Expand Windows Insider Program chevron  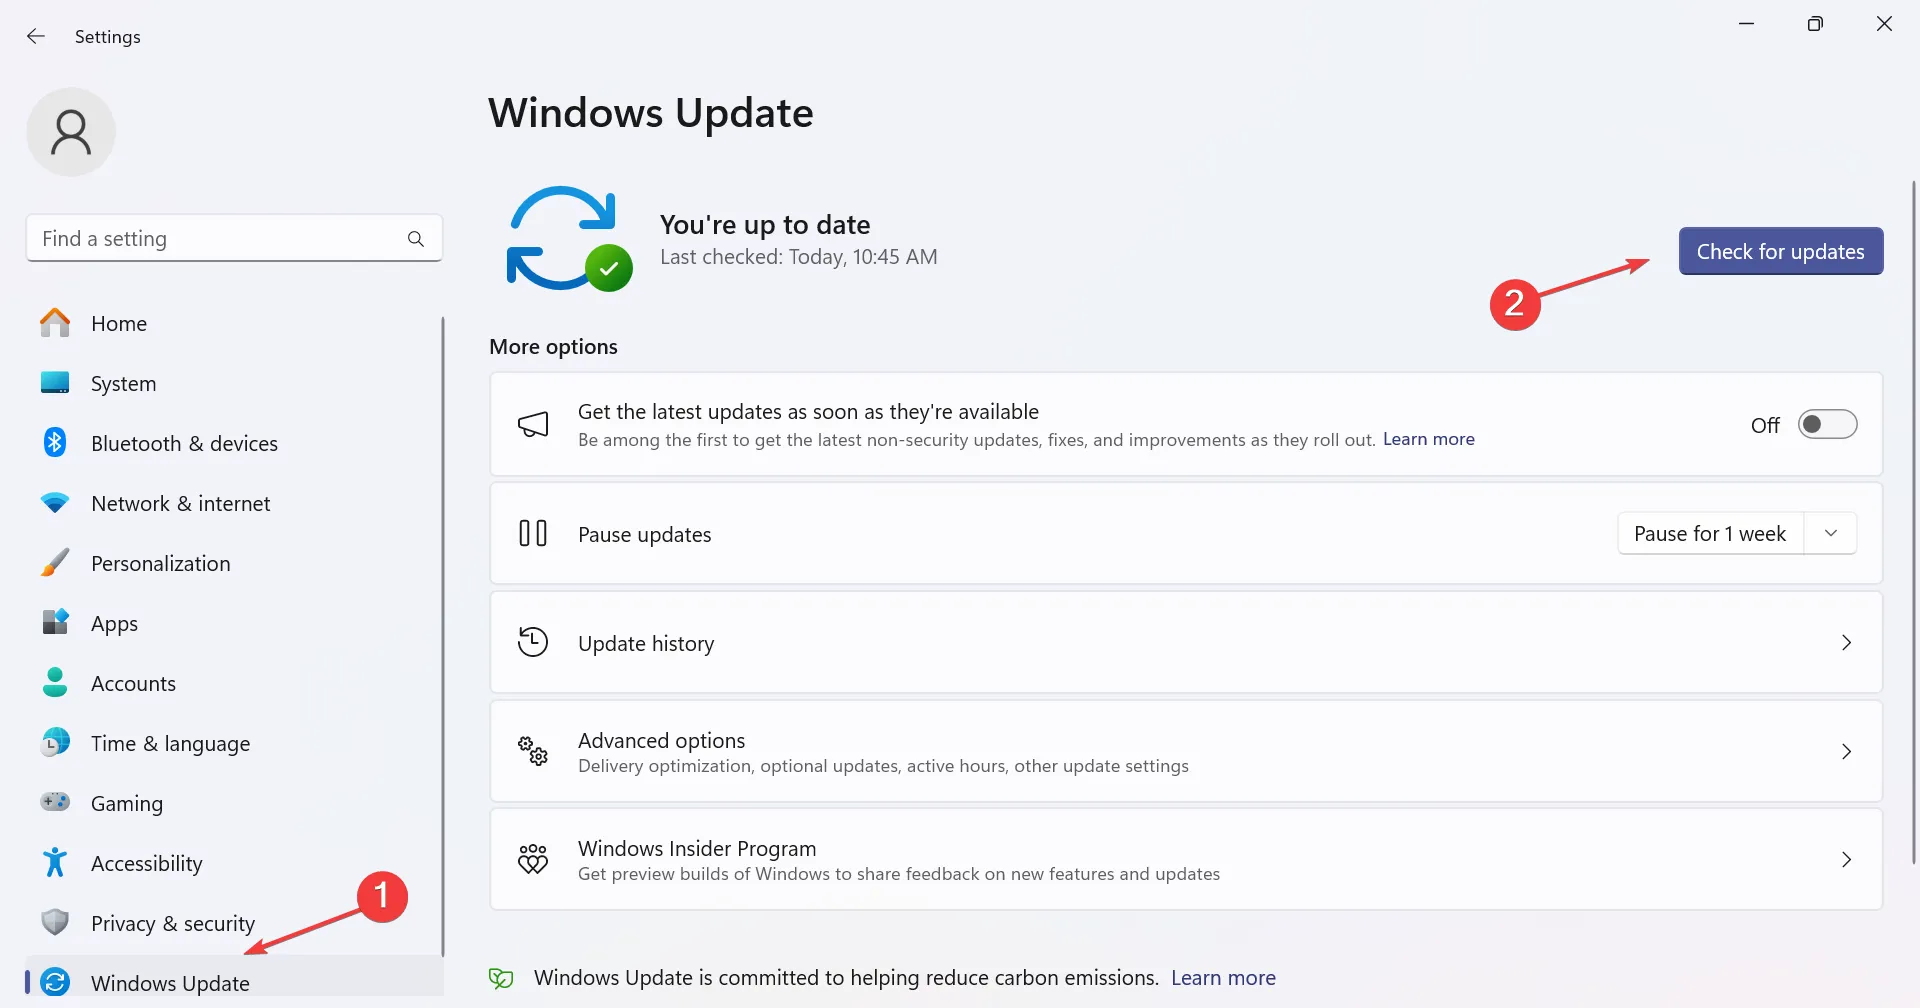pos(1847,860)
